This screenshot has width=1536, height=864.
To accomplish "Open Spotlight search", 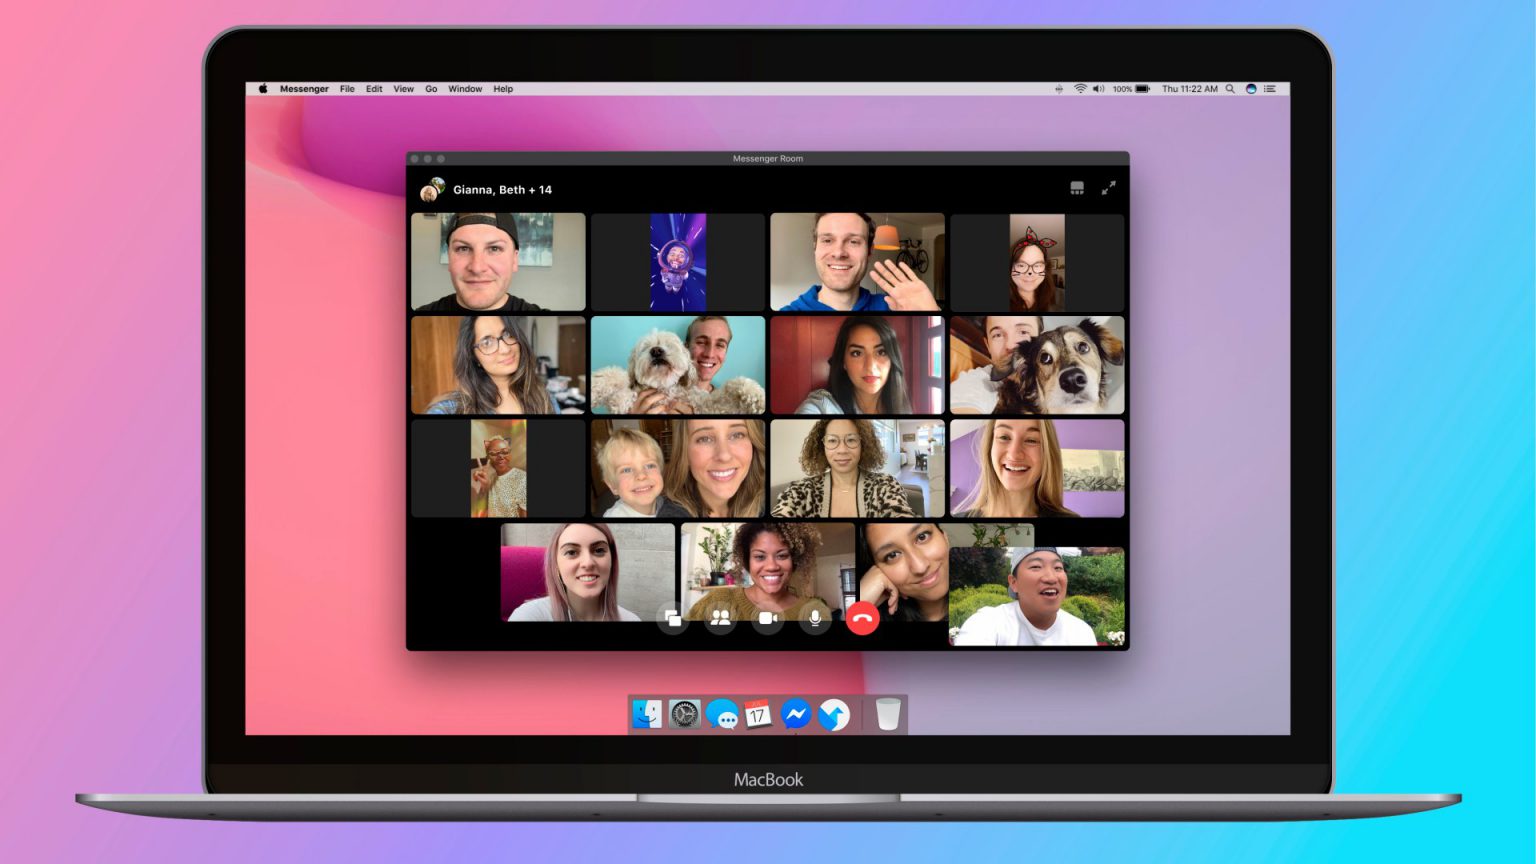I will [1228, 89].
